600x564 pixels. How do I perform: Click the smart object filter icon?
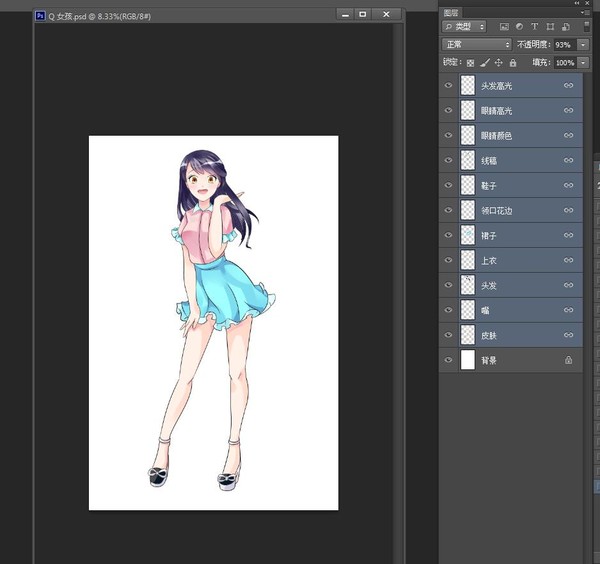click(x=566, y=26)
